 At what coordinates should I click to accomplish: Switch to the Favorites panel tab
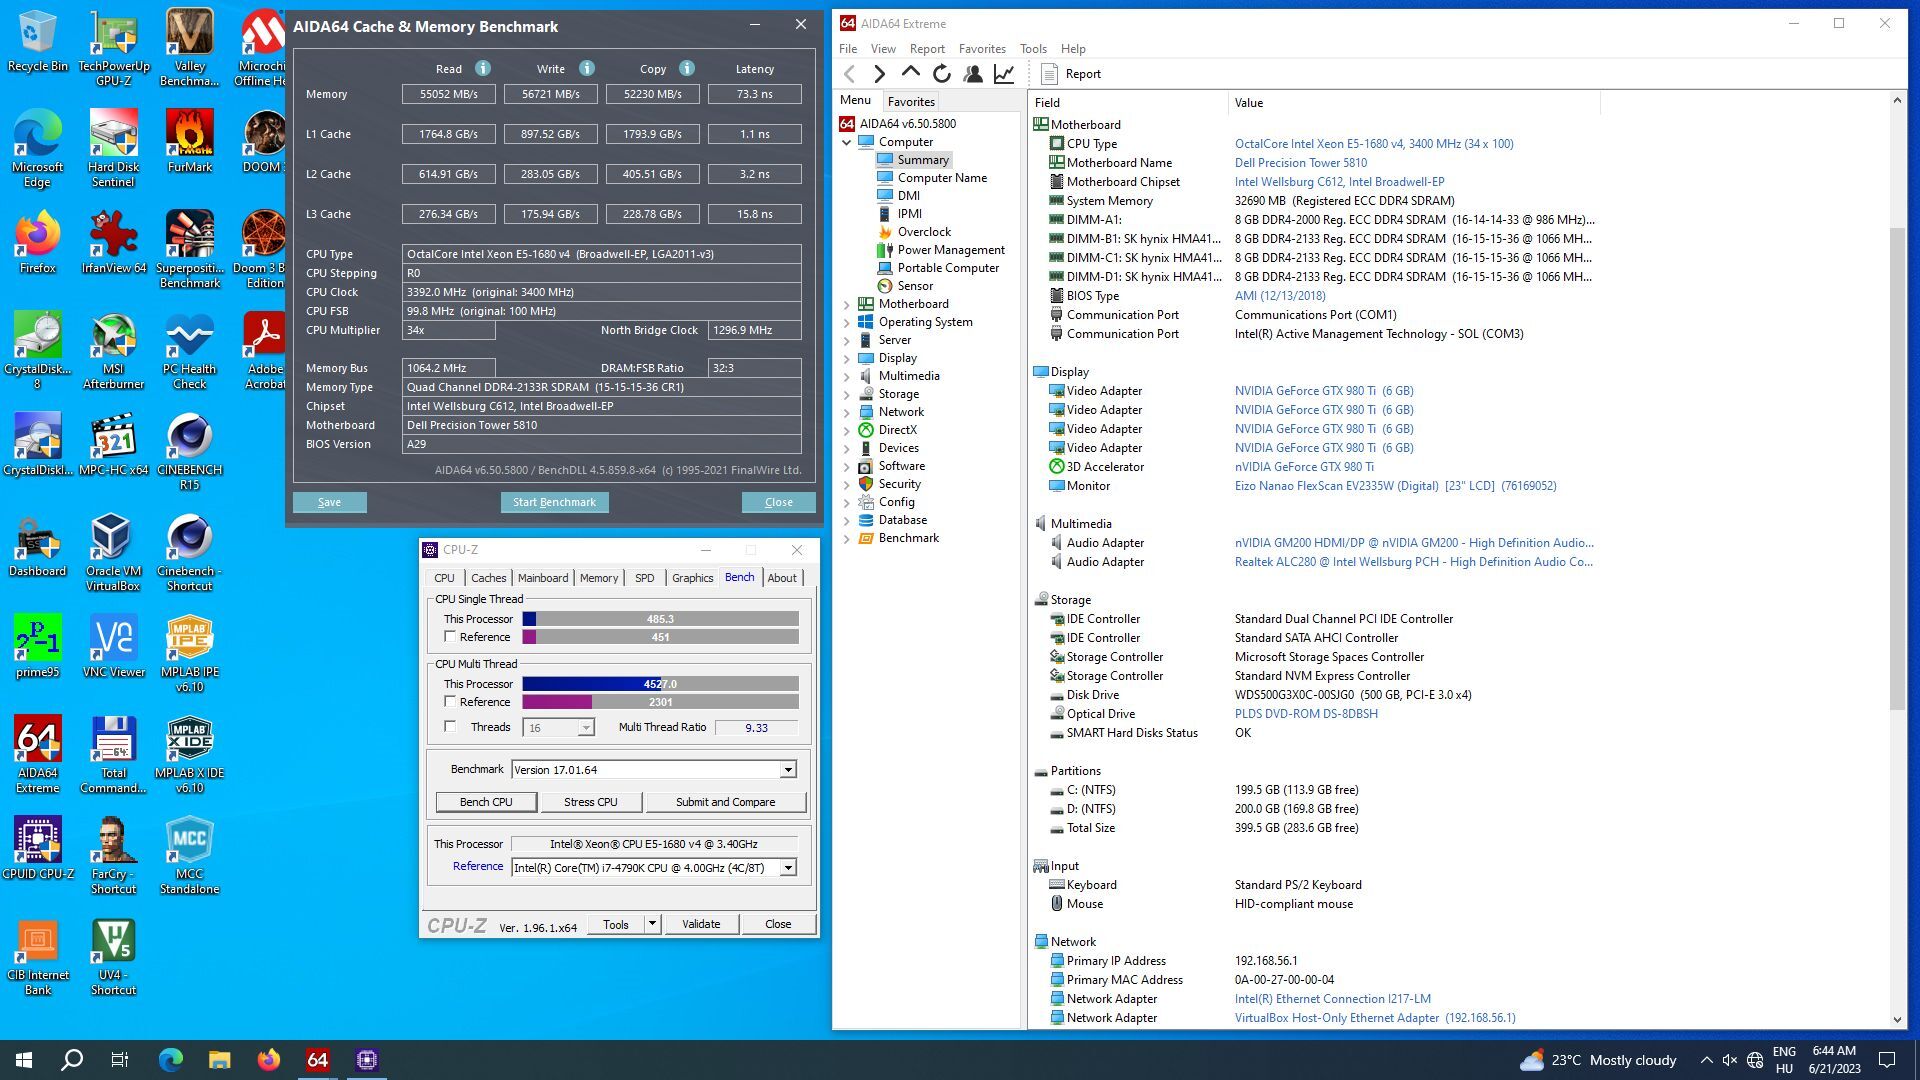pos(911,101)
